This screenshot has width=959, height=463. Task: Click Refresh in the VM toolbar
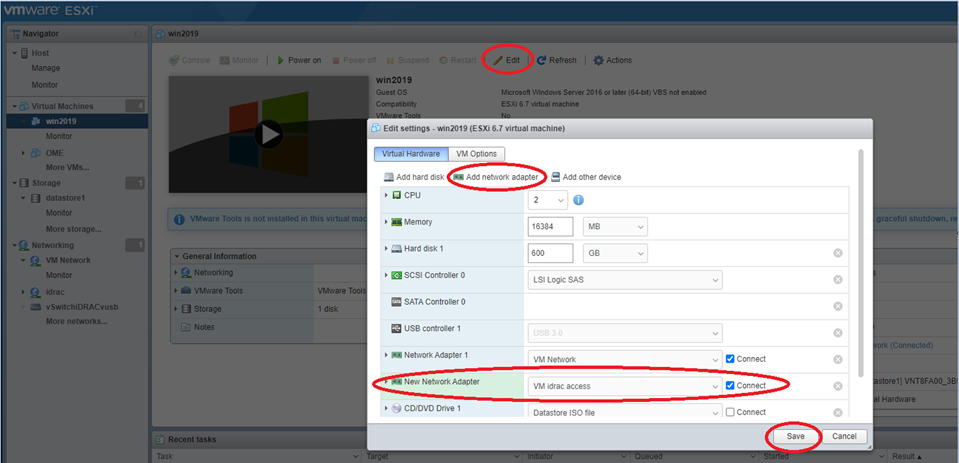tap(557, 61)
